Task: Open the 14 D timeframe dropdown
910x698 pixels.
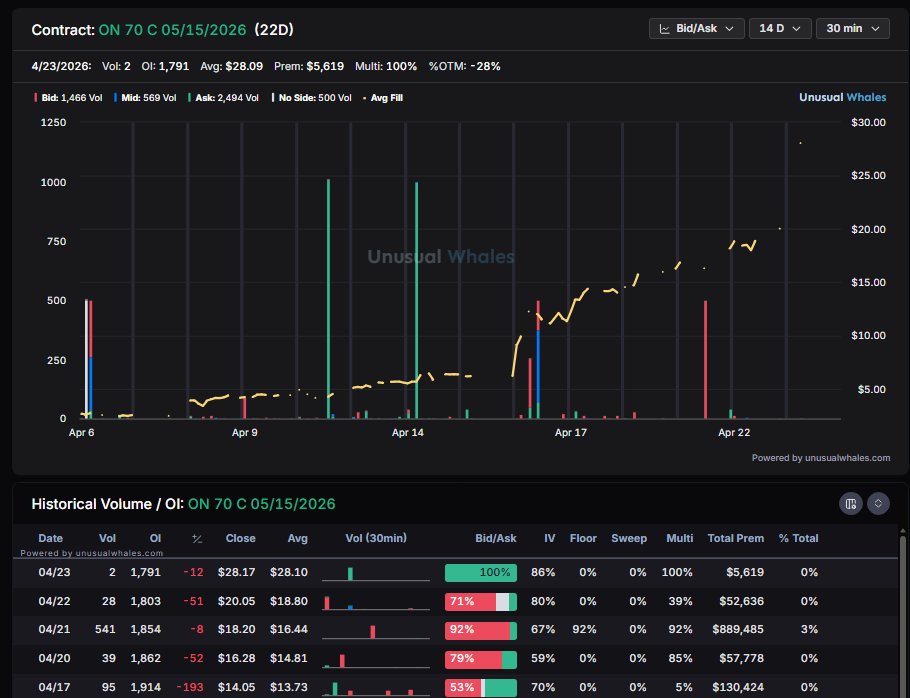Action: tap(780, 28)
